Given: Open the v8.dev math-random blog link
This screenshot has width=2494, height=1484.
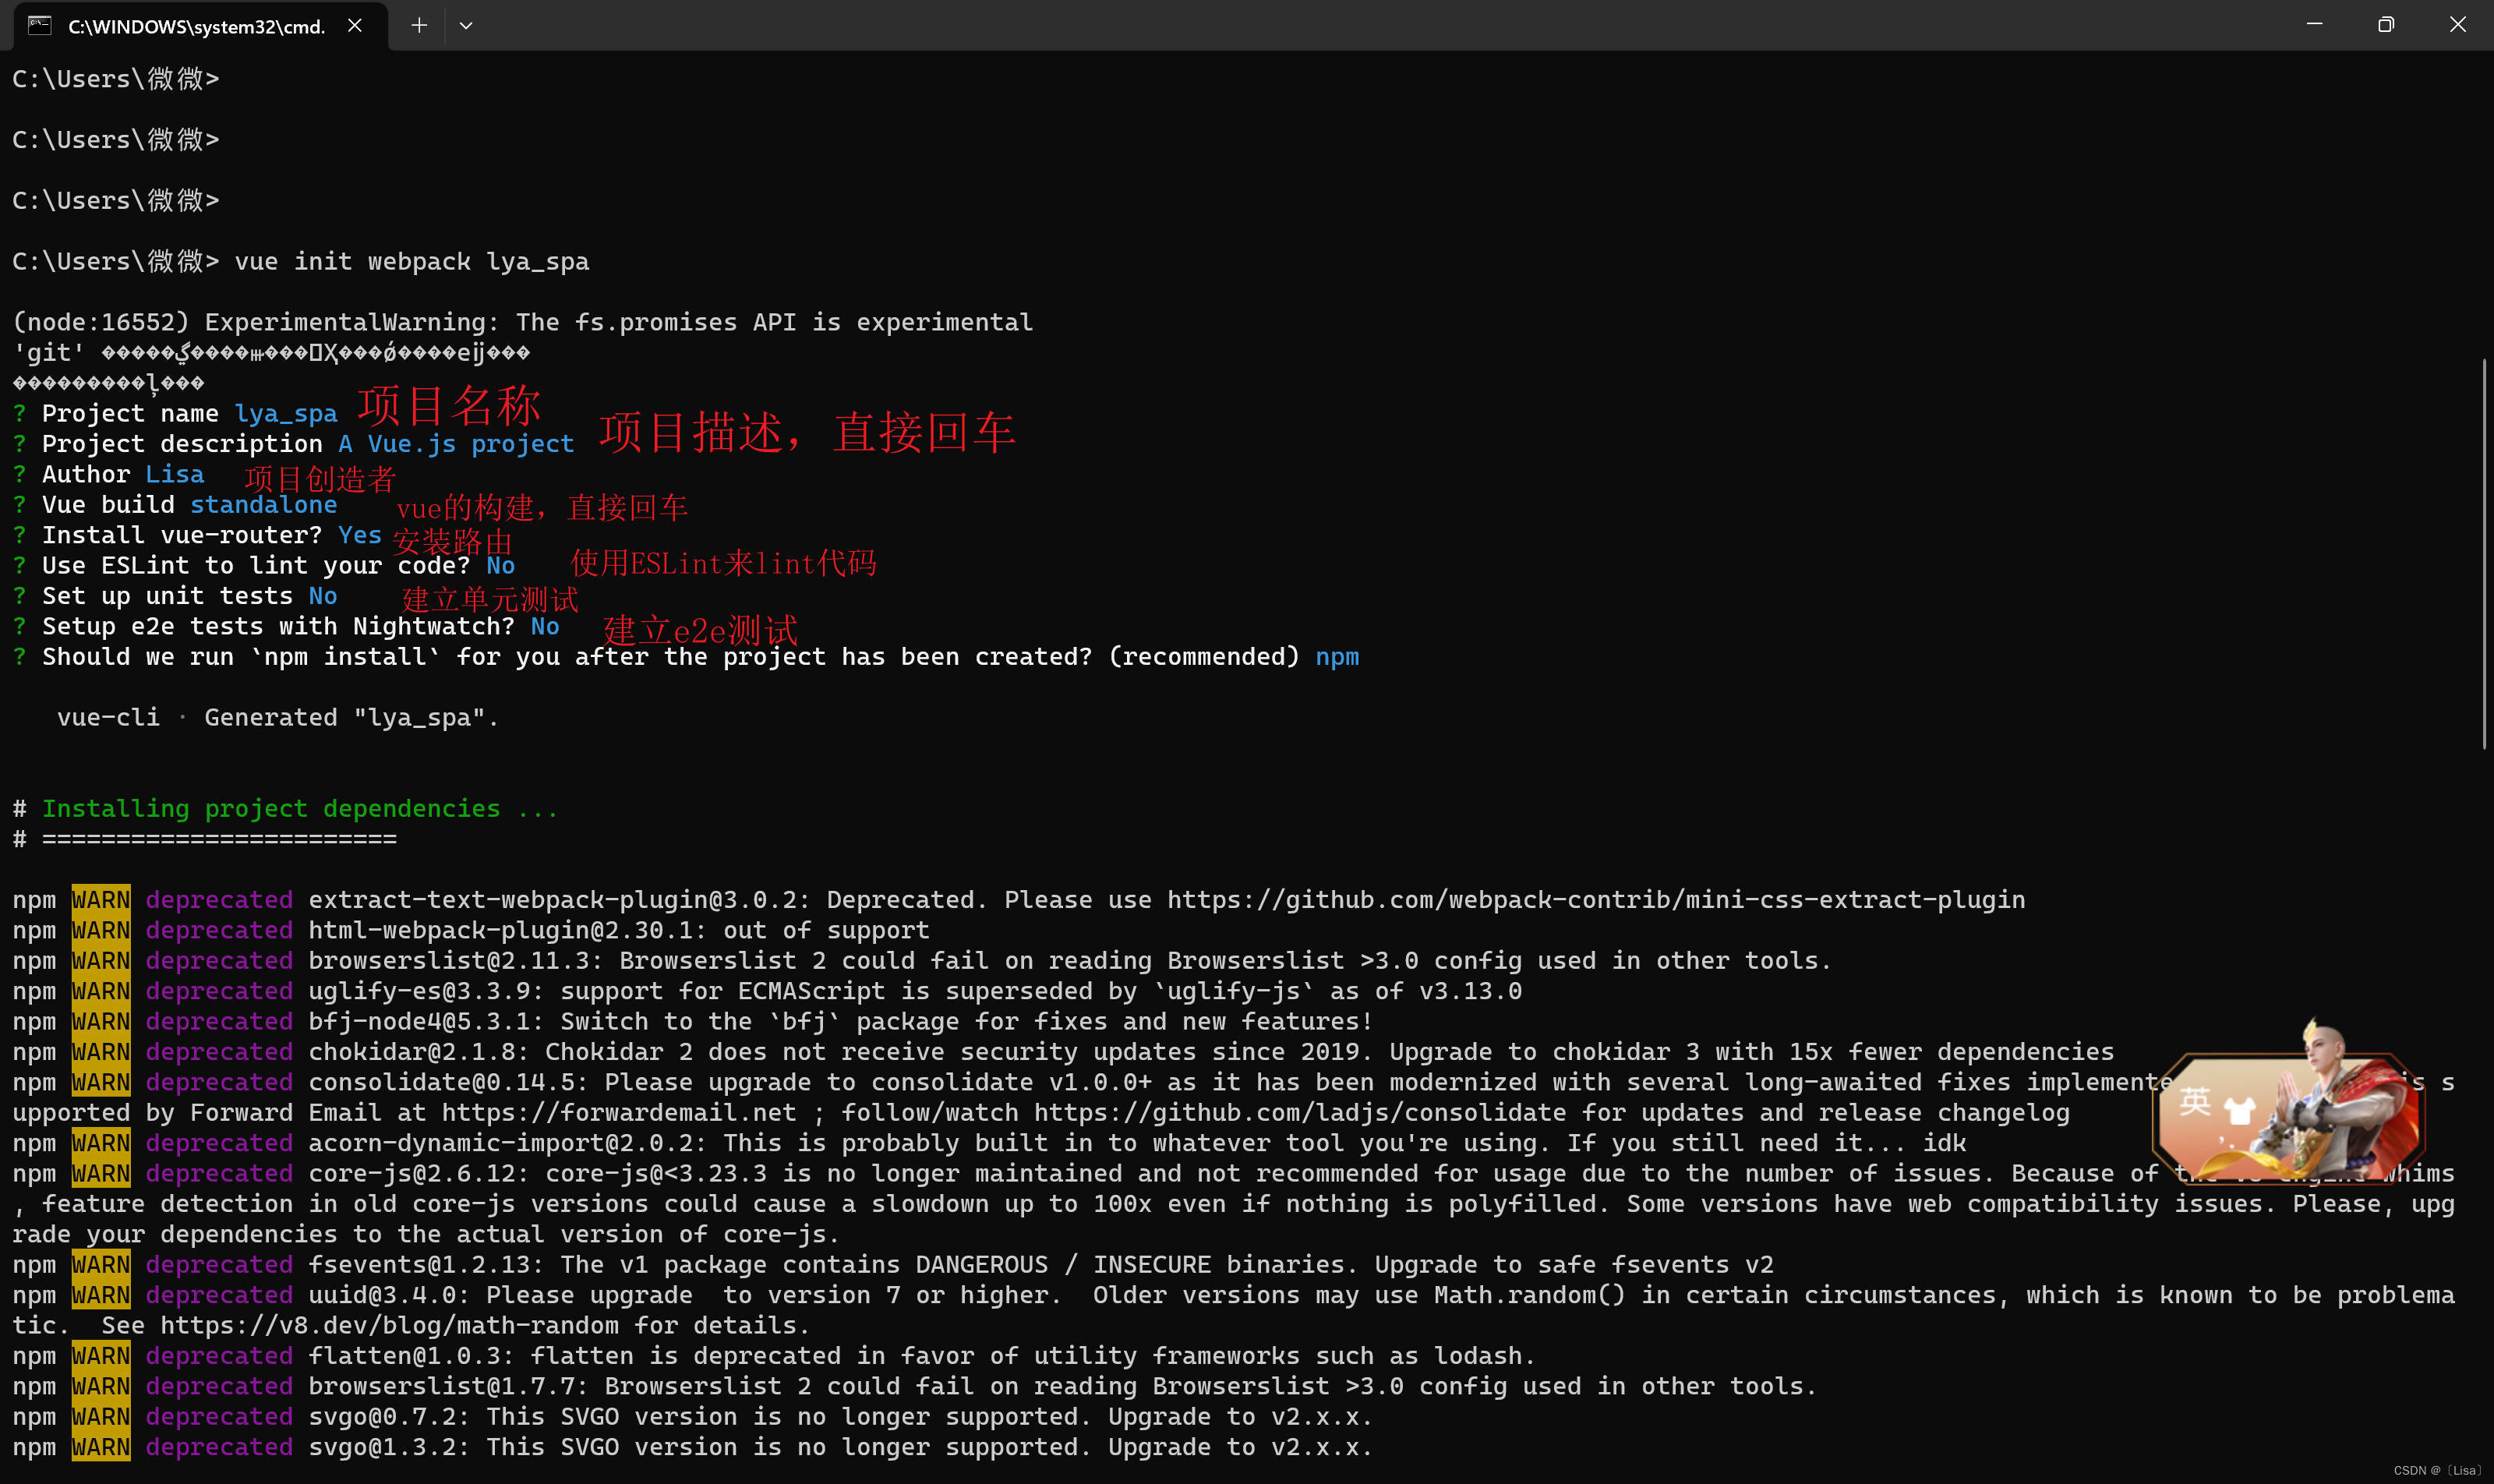Looking at the screenshot, I should (x=389, y=1326).
